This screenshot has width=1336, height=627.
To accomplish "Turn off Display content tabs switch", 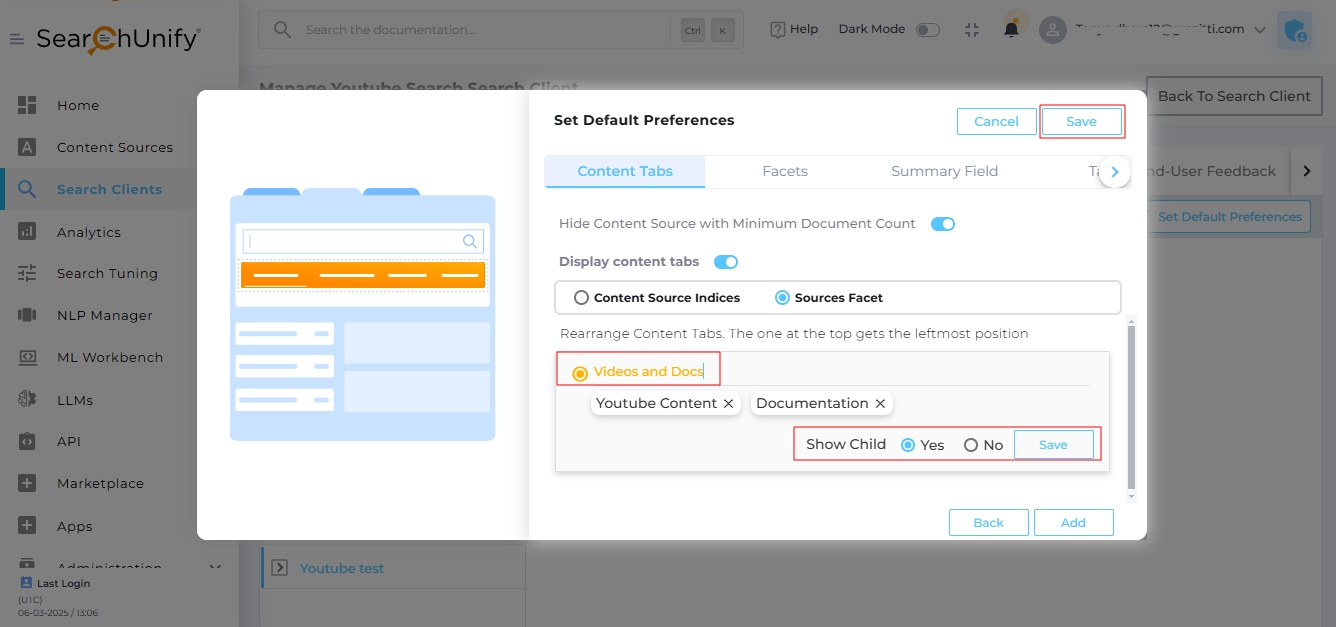I will [725, 262].
